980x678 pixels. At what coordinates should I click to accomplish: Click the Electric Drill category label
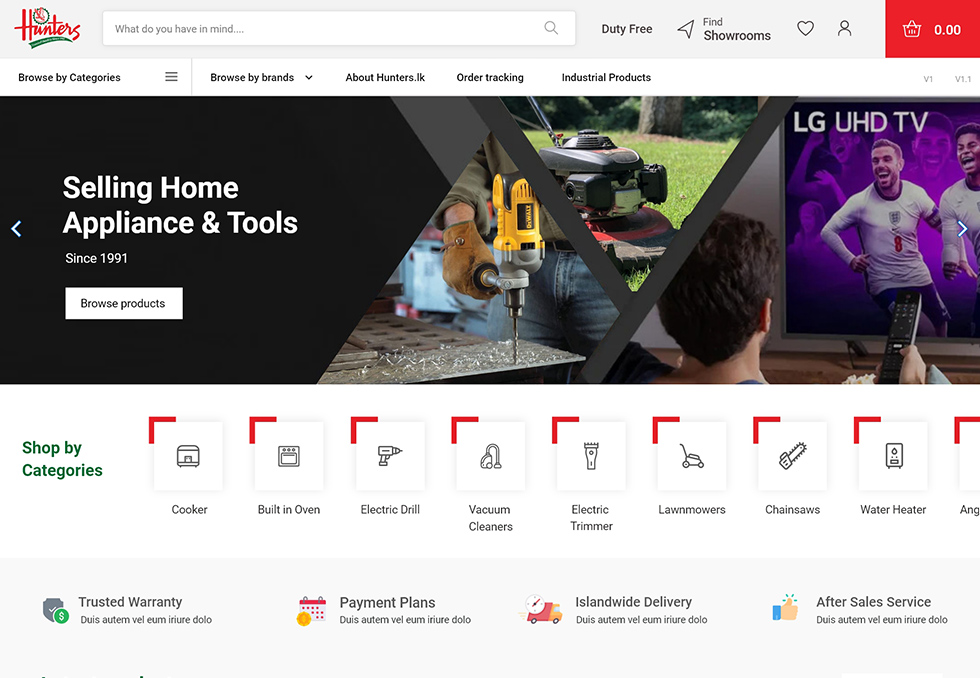point(390,509)
